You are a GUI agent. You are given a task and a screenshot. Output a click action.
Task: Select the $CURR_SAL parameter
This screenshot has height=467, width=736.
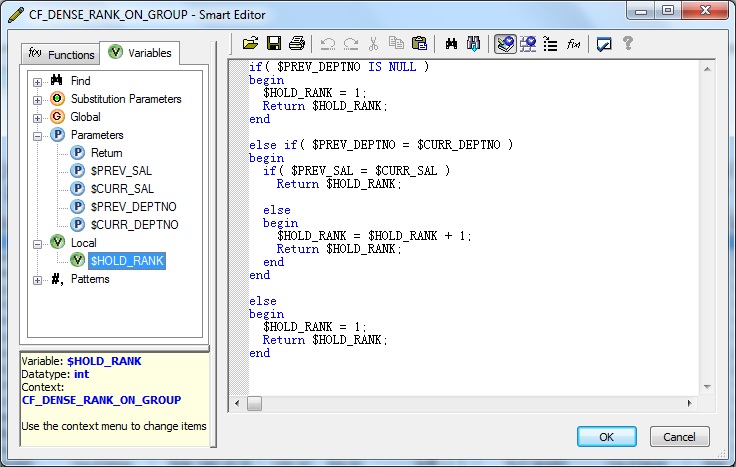[122, 189]
